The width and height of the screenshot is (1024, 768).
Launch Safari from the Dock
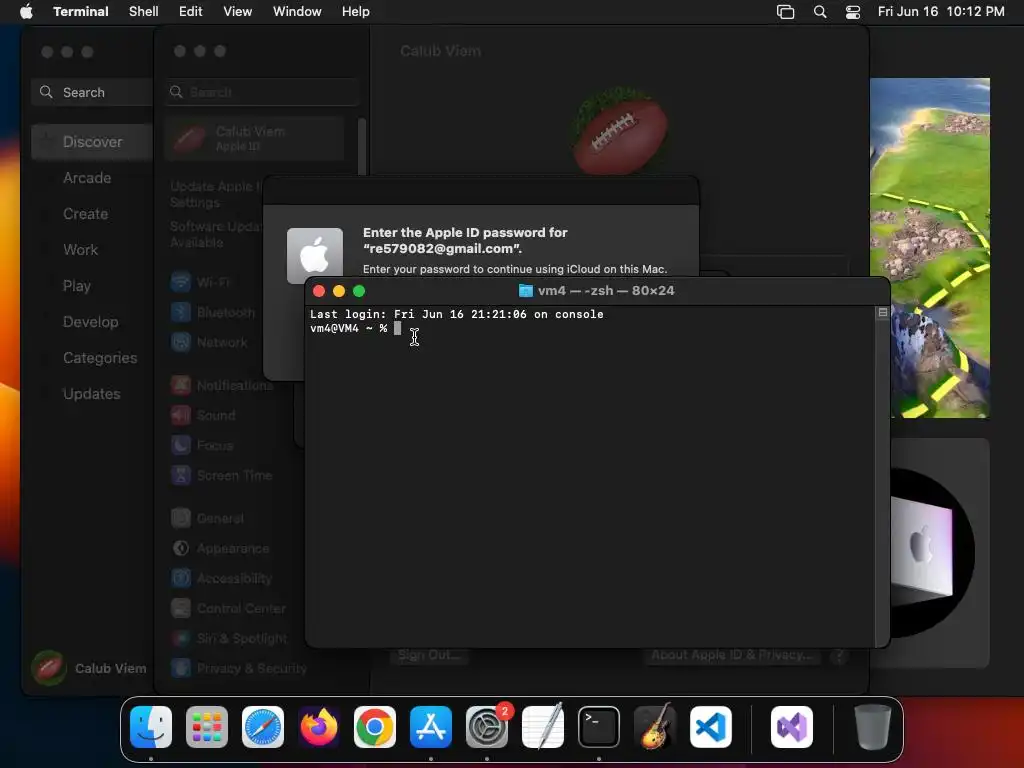[x=263, y=727]
